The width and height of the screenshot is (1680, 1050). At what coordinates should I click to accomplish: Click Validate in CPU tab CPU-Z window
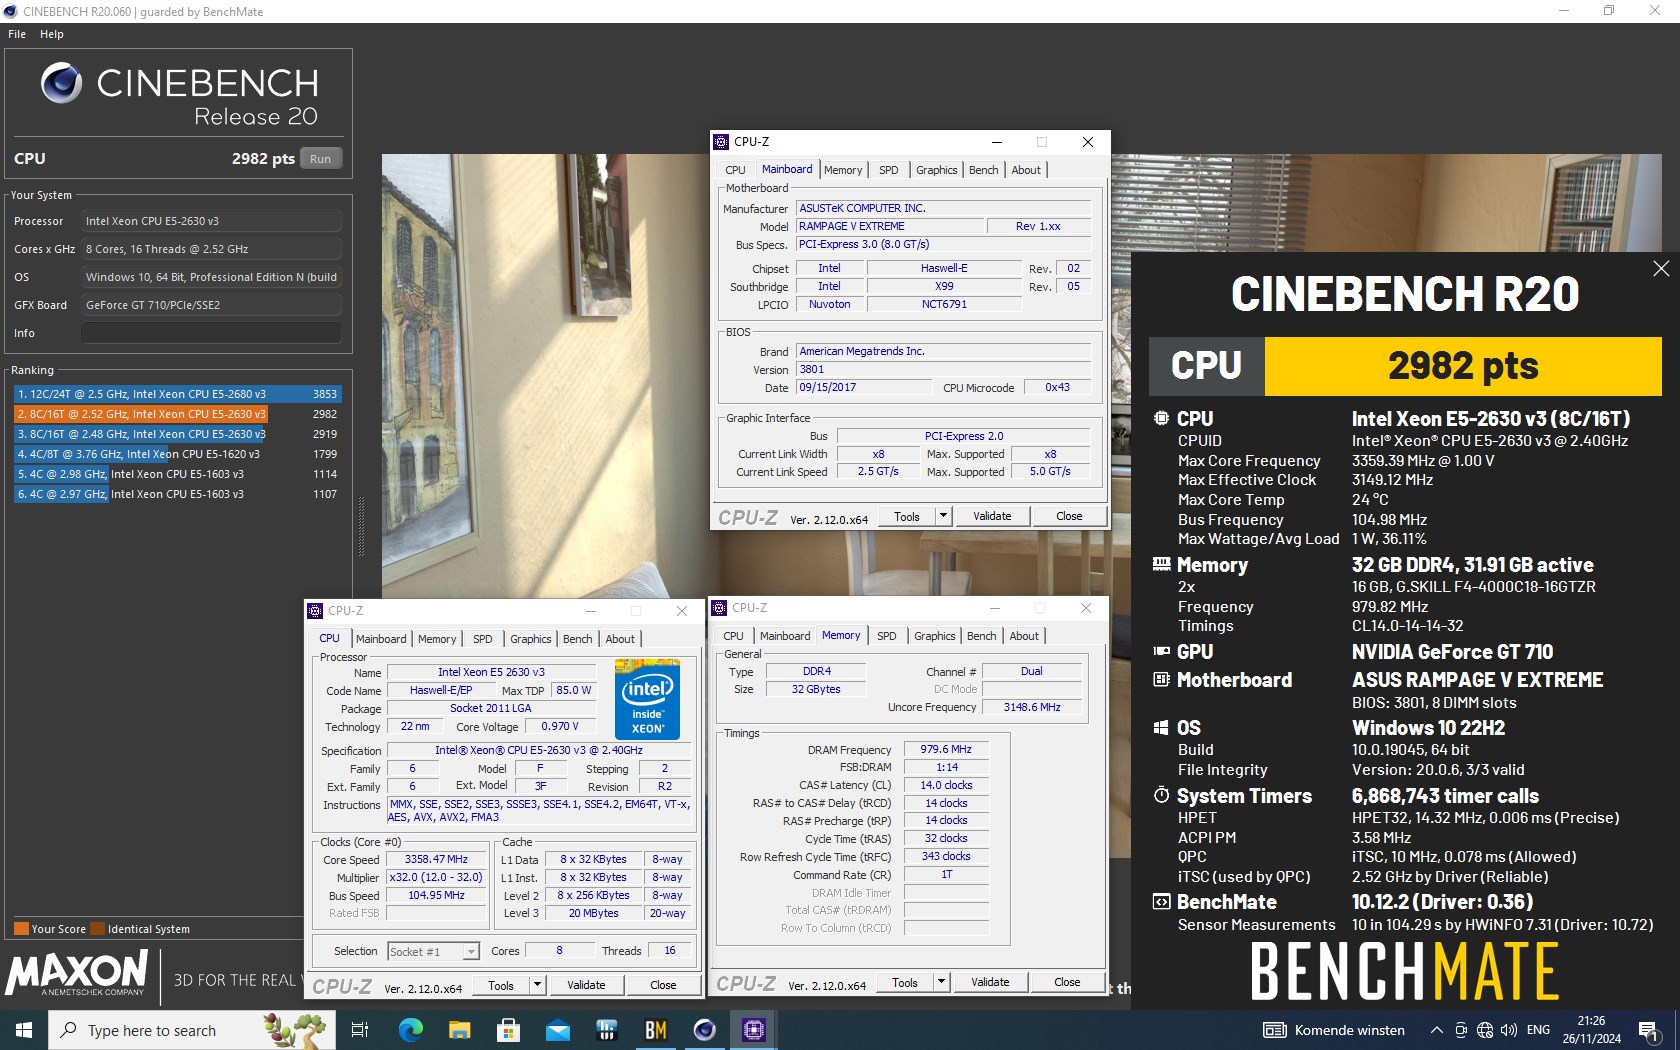click(x=586, y=985)
